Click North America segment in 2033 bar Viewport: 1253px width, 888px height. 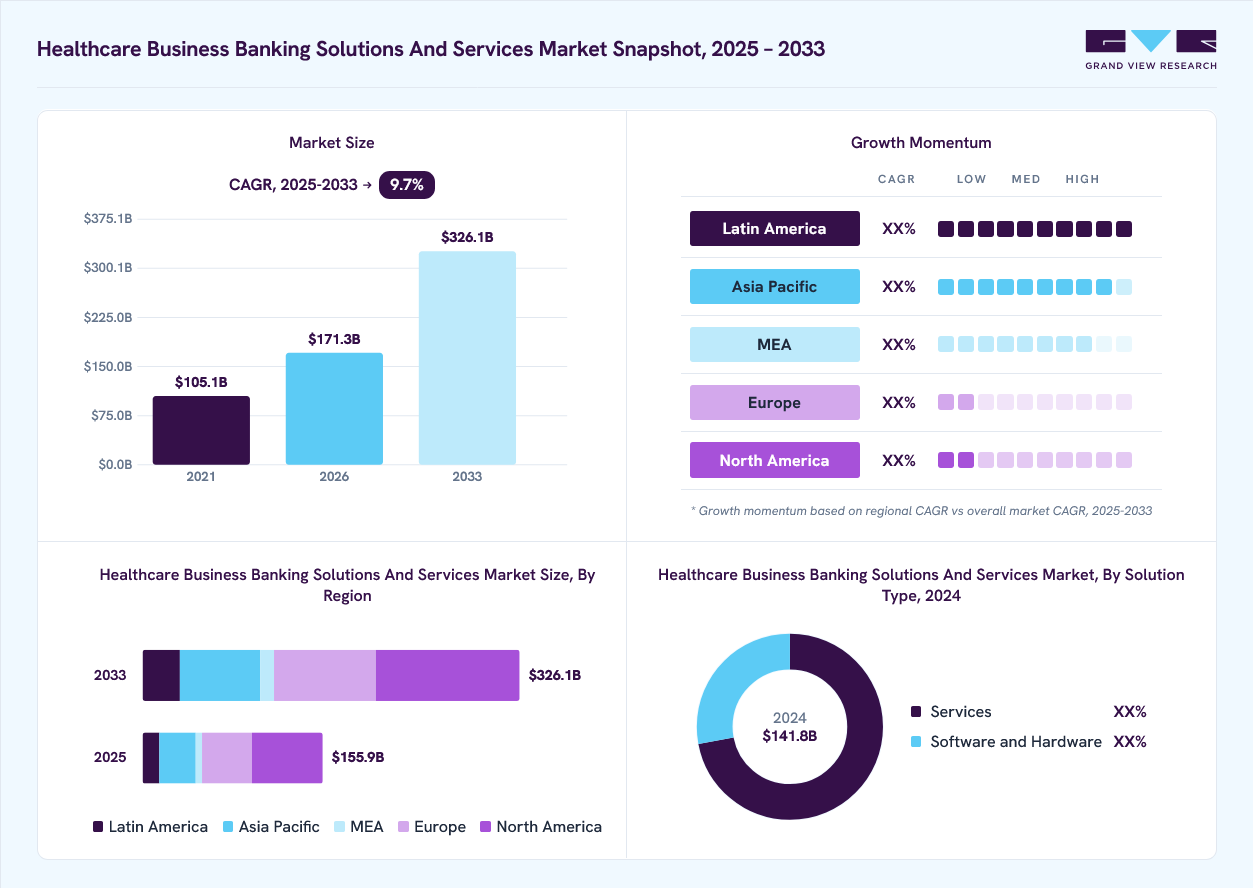click(x=448, y=675)
